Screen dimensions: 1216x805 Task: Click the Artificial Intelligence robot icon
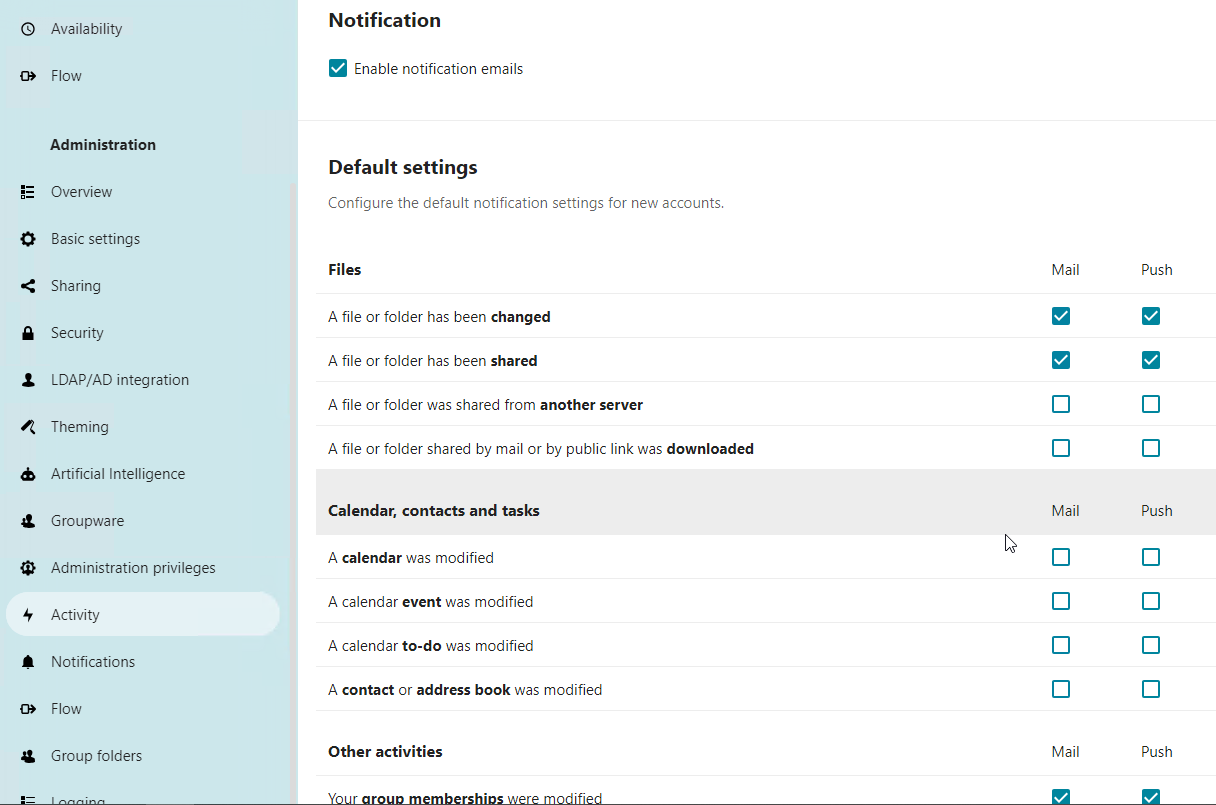coord(28,474)
